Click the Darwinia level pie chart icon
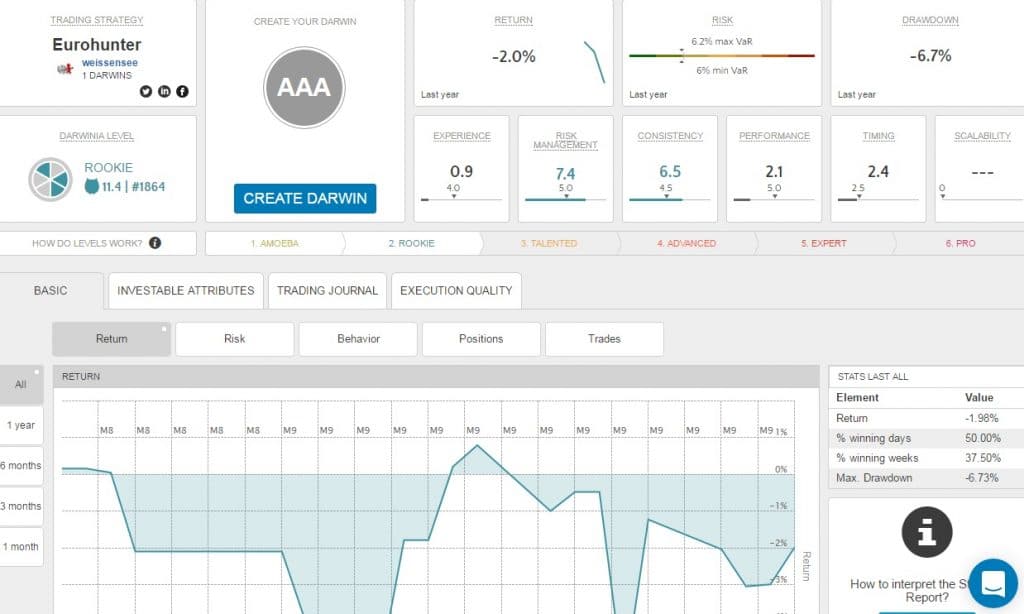This screenshot has height=614, width=1024. [x=48, y=178]
